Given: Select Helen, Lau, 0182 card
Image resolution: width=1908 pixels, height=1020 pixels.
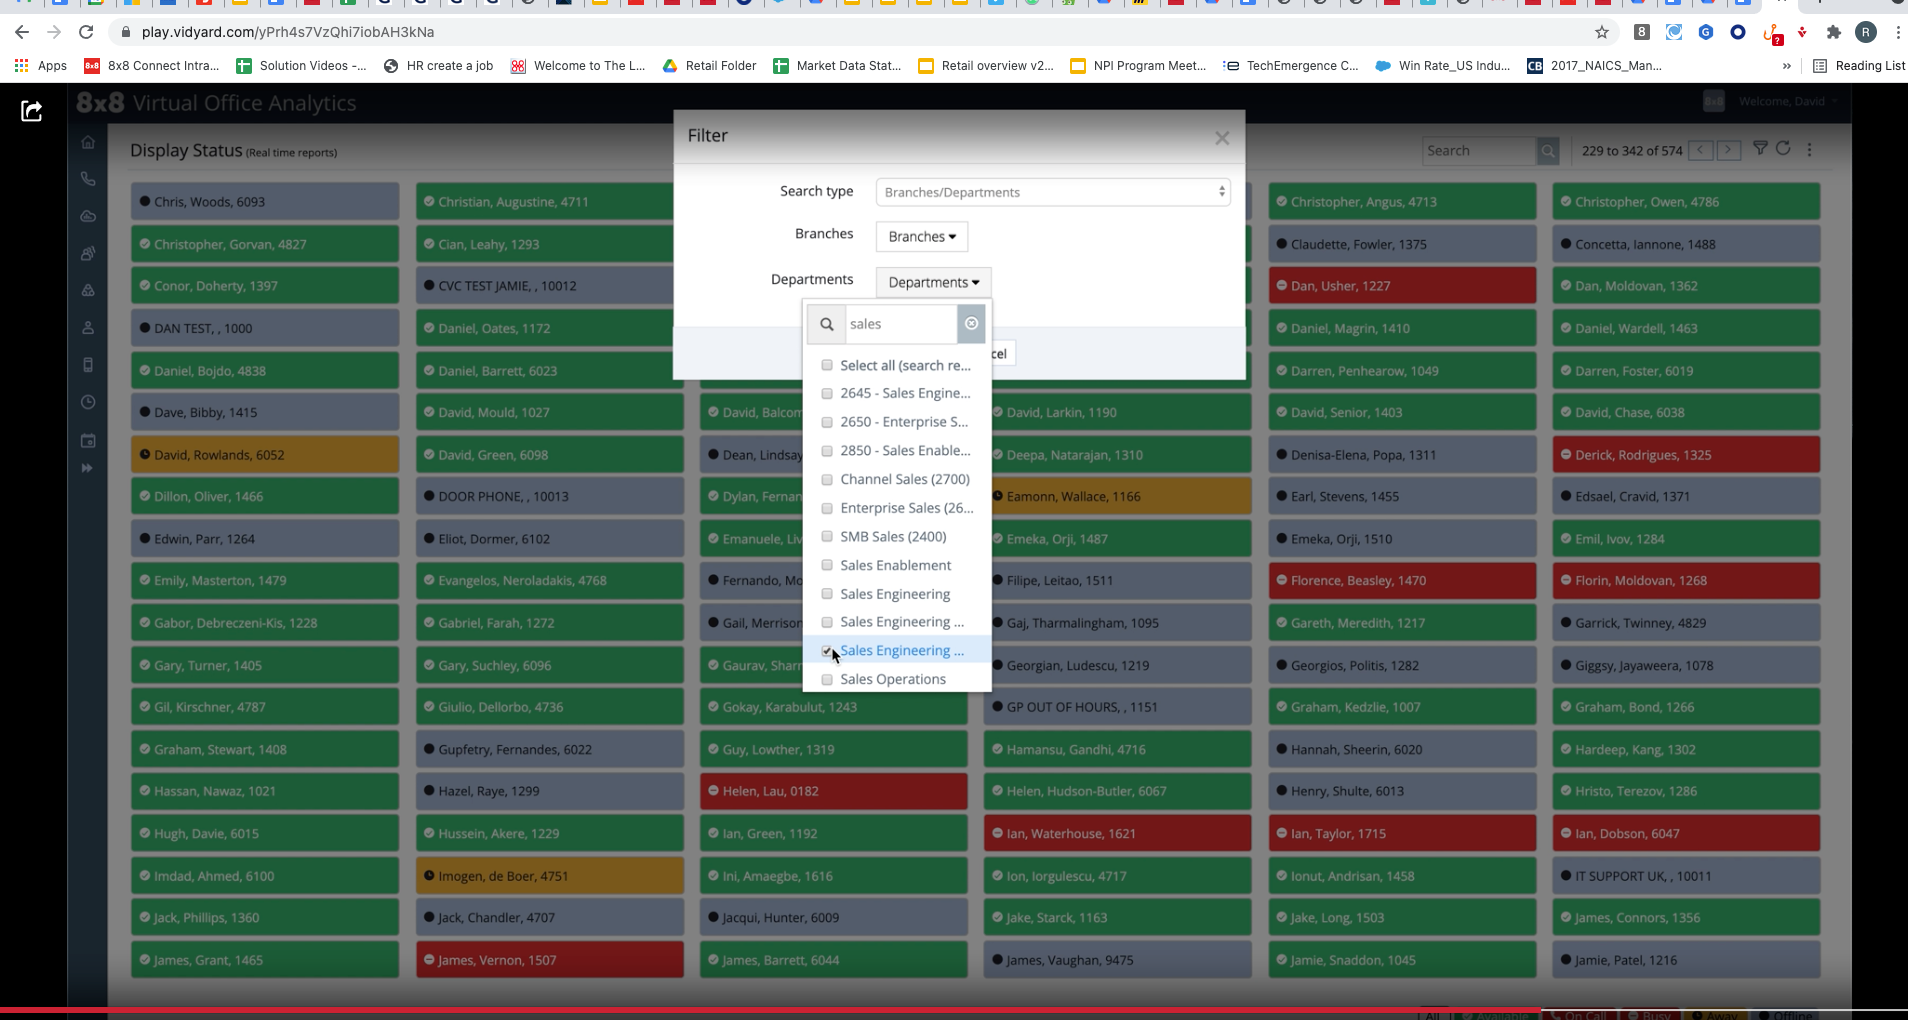Looking at the screenshot, I should pos(834,791).
